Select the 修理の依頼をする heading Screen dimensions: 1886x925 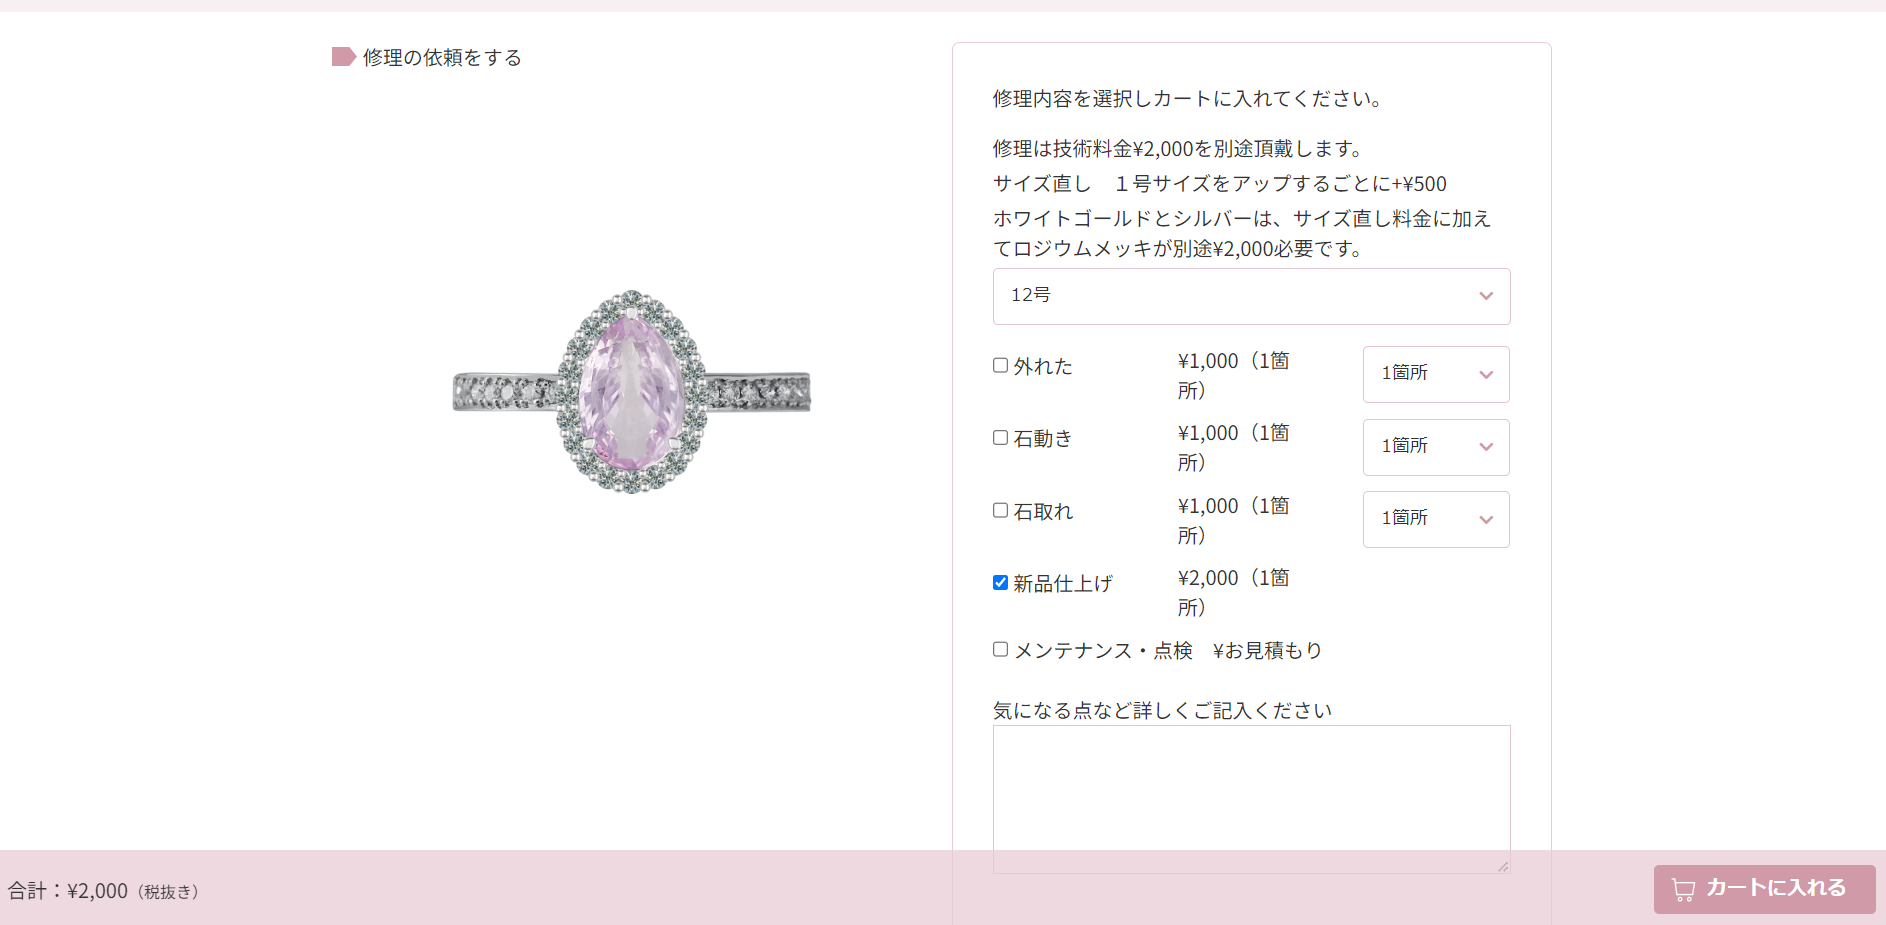[442, 58]
